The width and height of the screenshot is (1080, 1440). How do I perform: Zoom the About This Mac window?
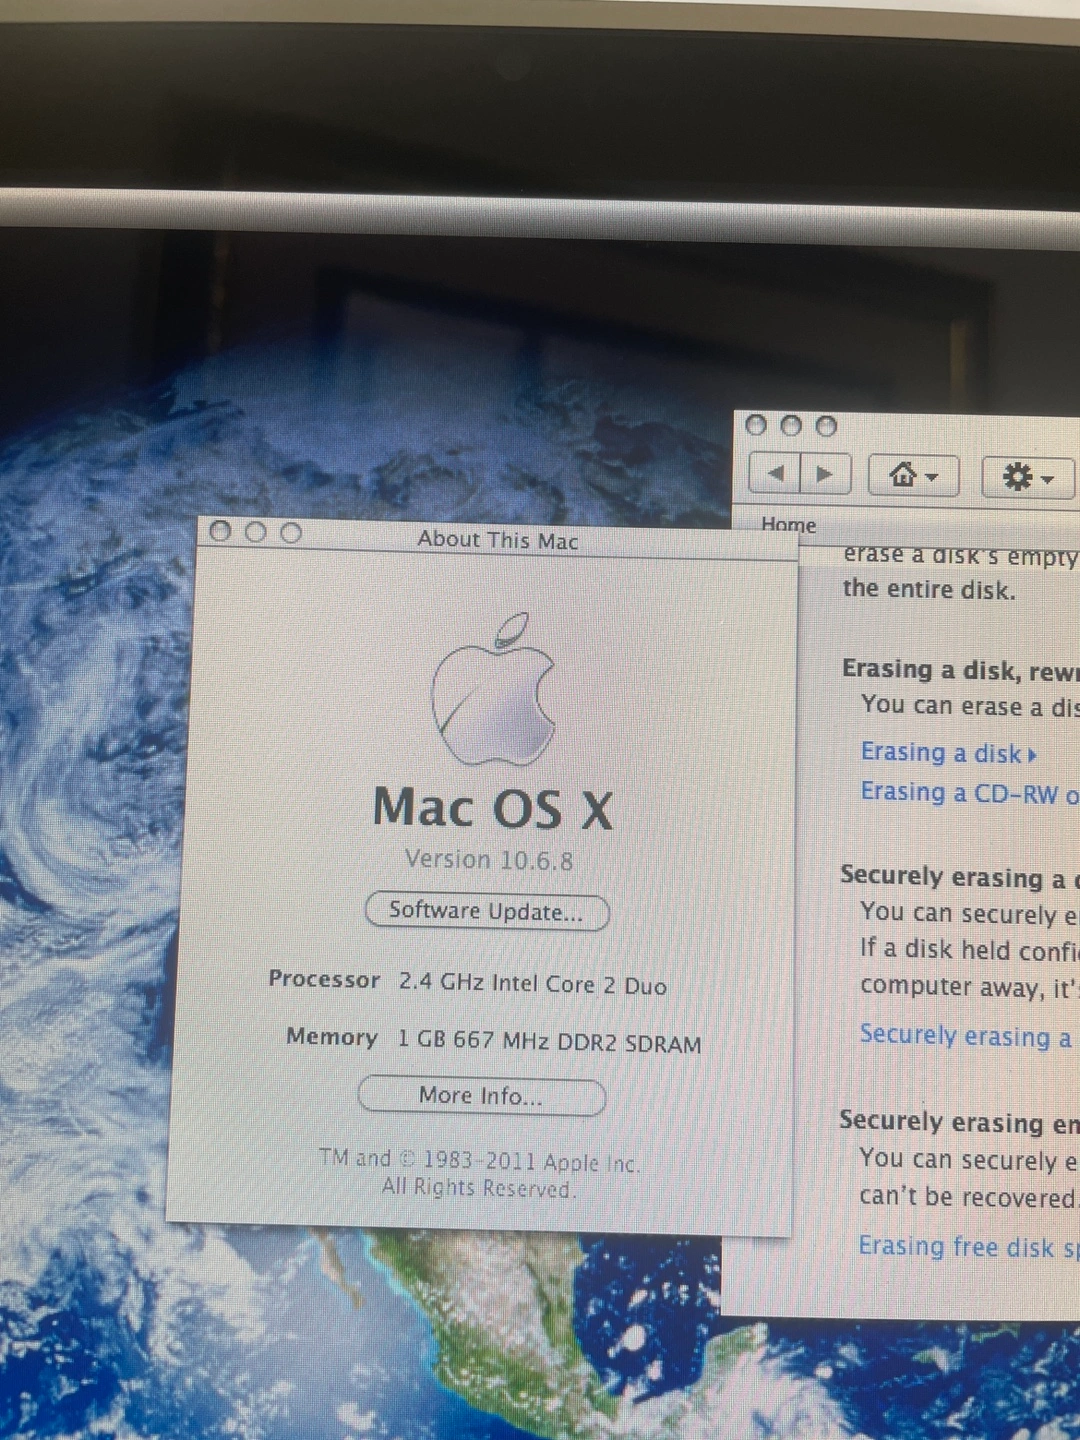coord(291,533)
